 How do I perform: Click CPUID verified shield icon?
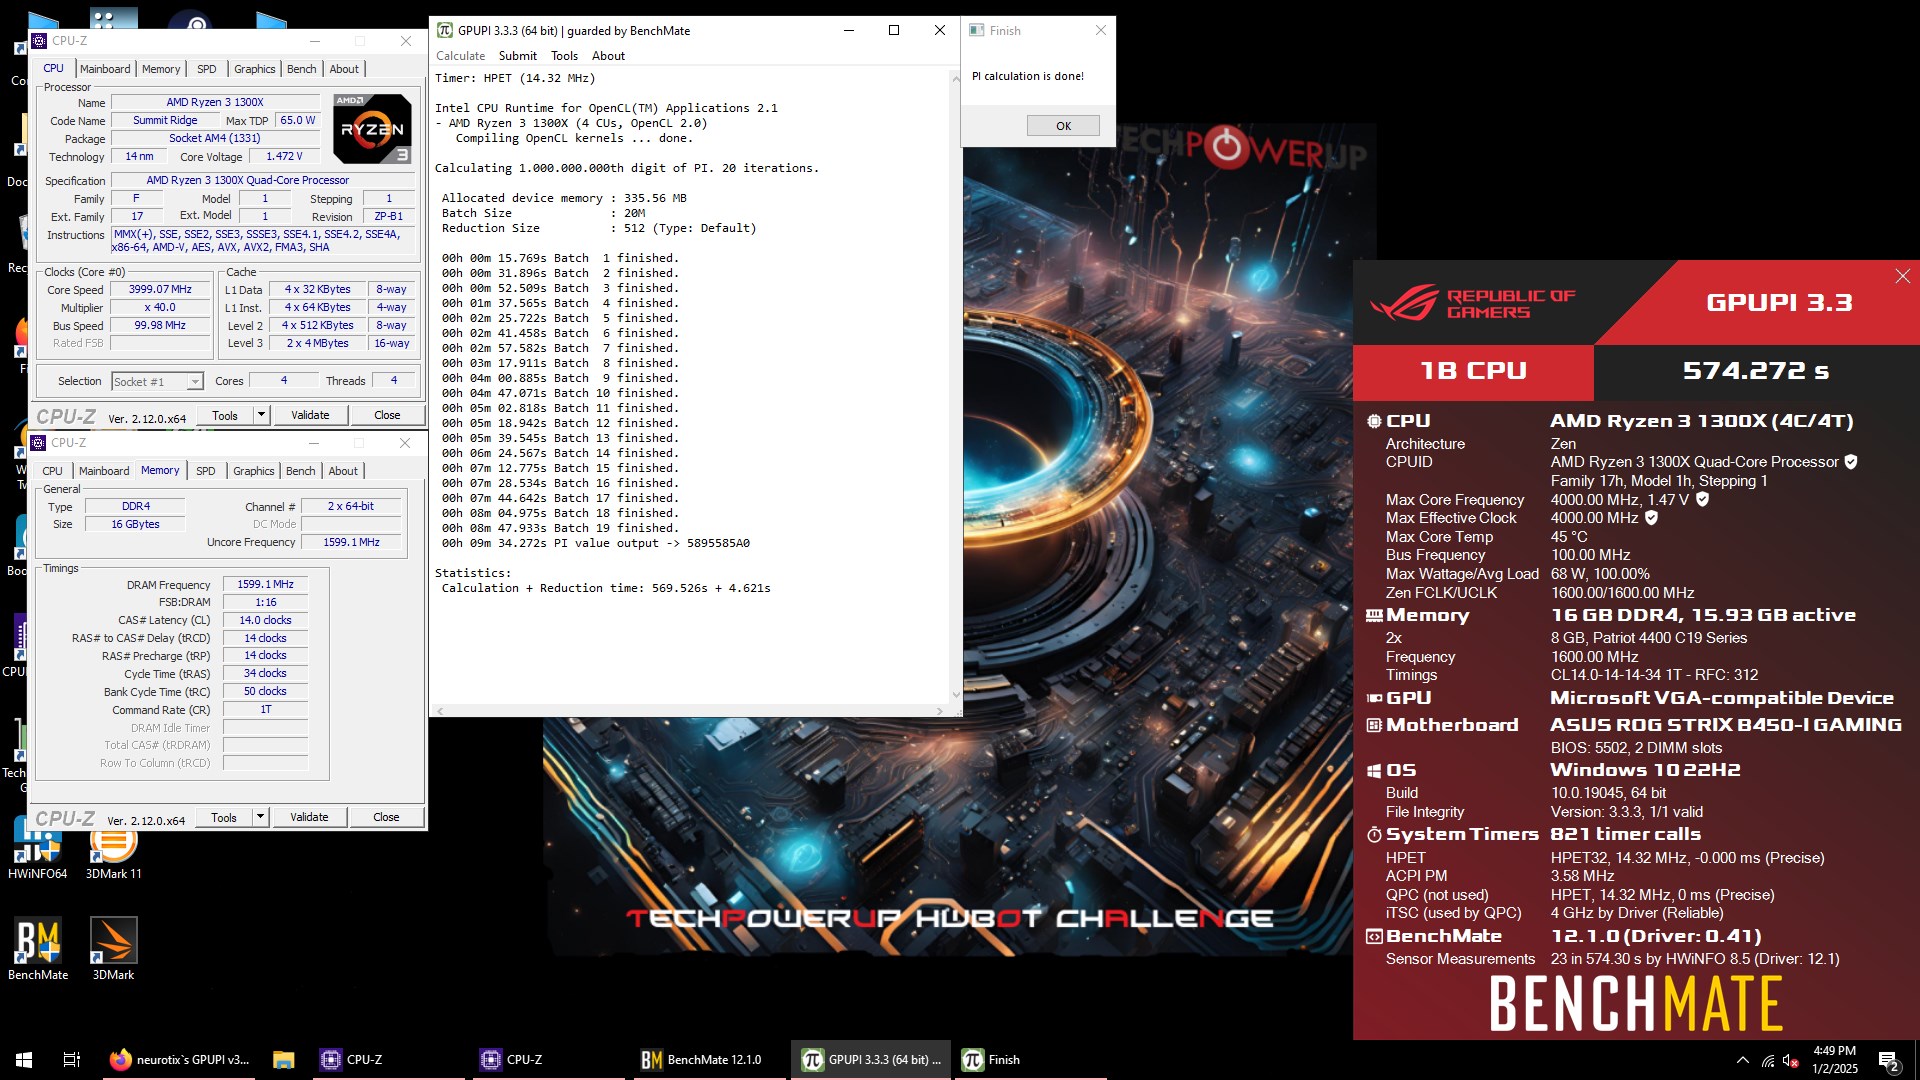pos(1851,462)
